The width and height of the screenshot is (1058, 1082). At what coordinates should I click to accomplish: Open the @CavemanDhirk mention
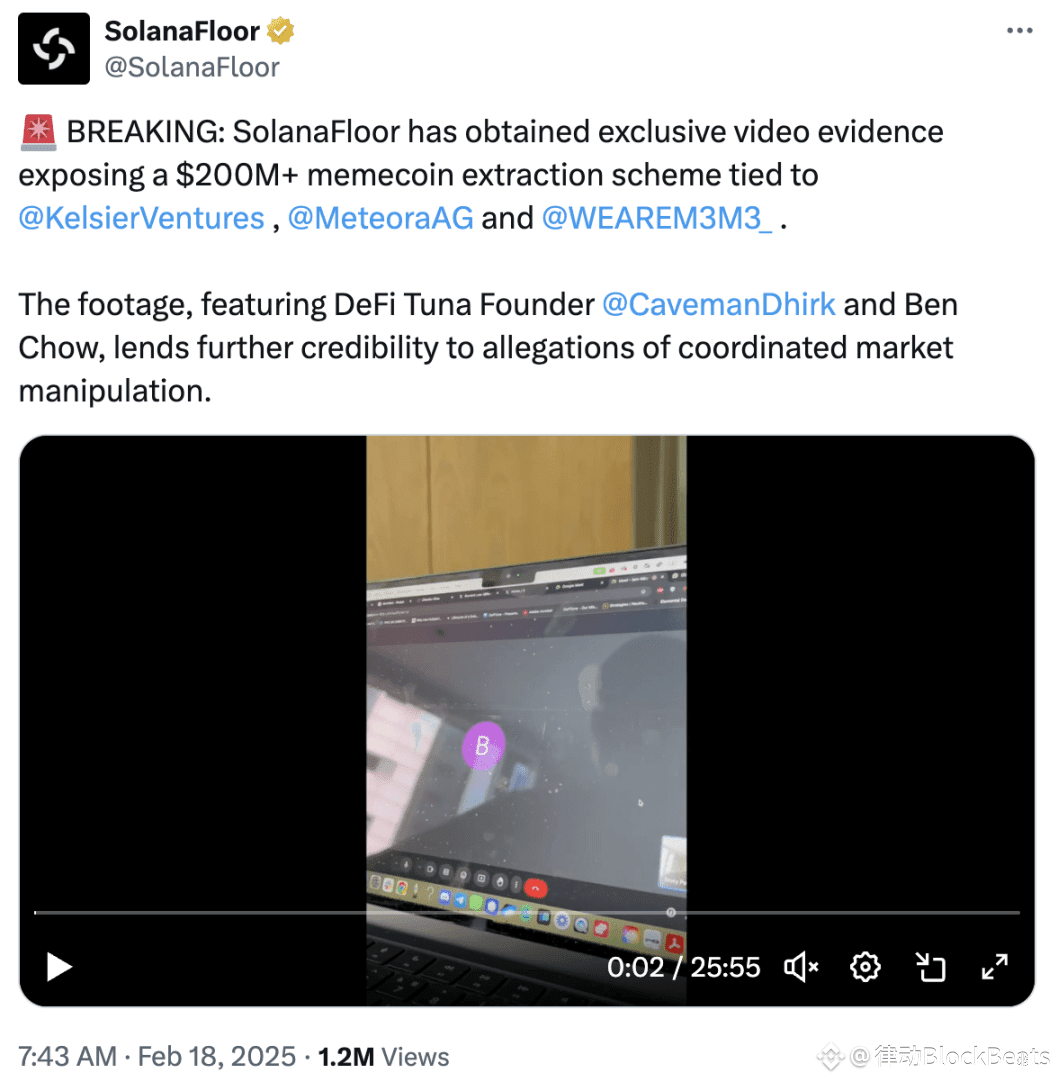(718, 304)
